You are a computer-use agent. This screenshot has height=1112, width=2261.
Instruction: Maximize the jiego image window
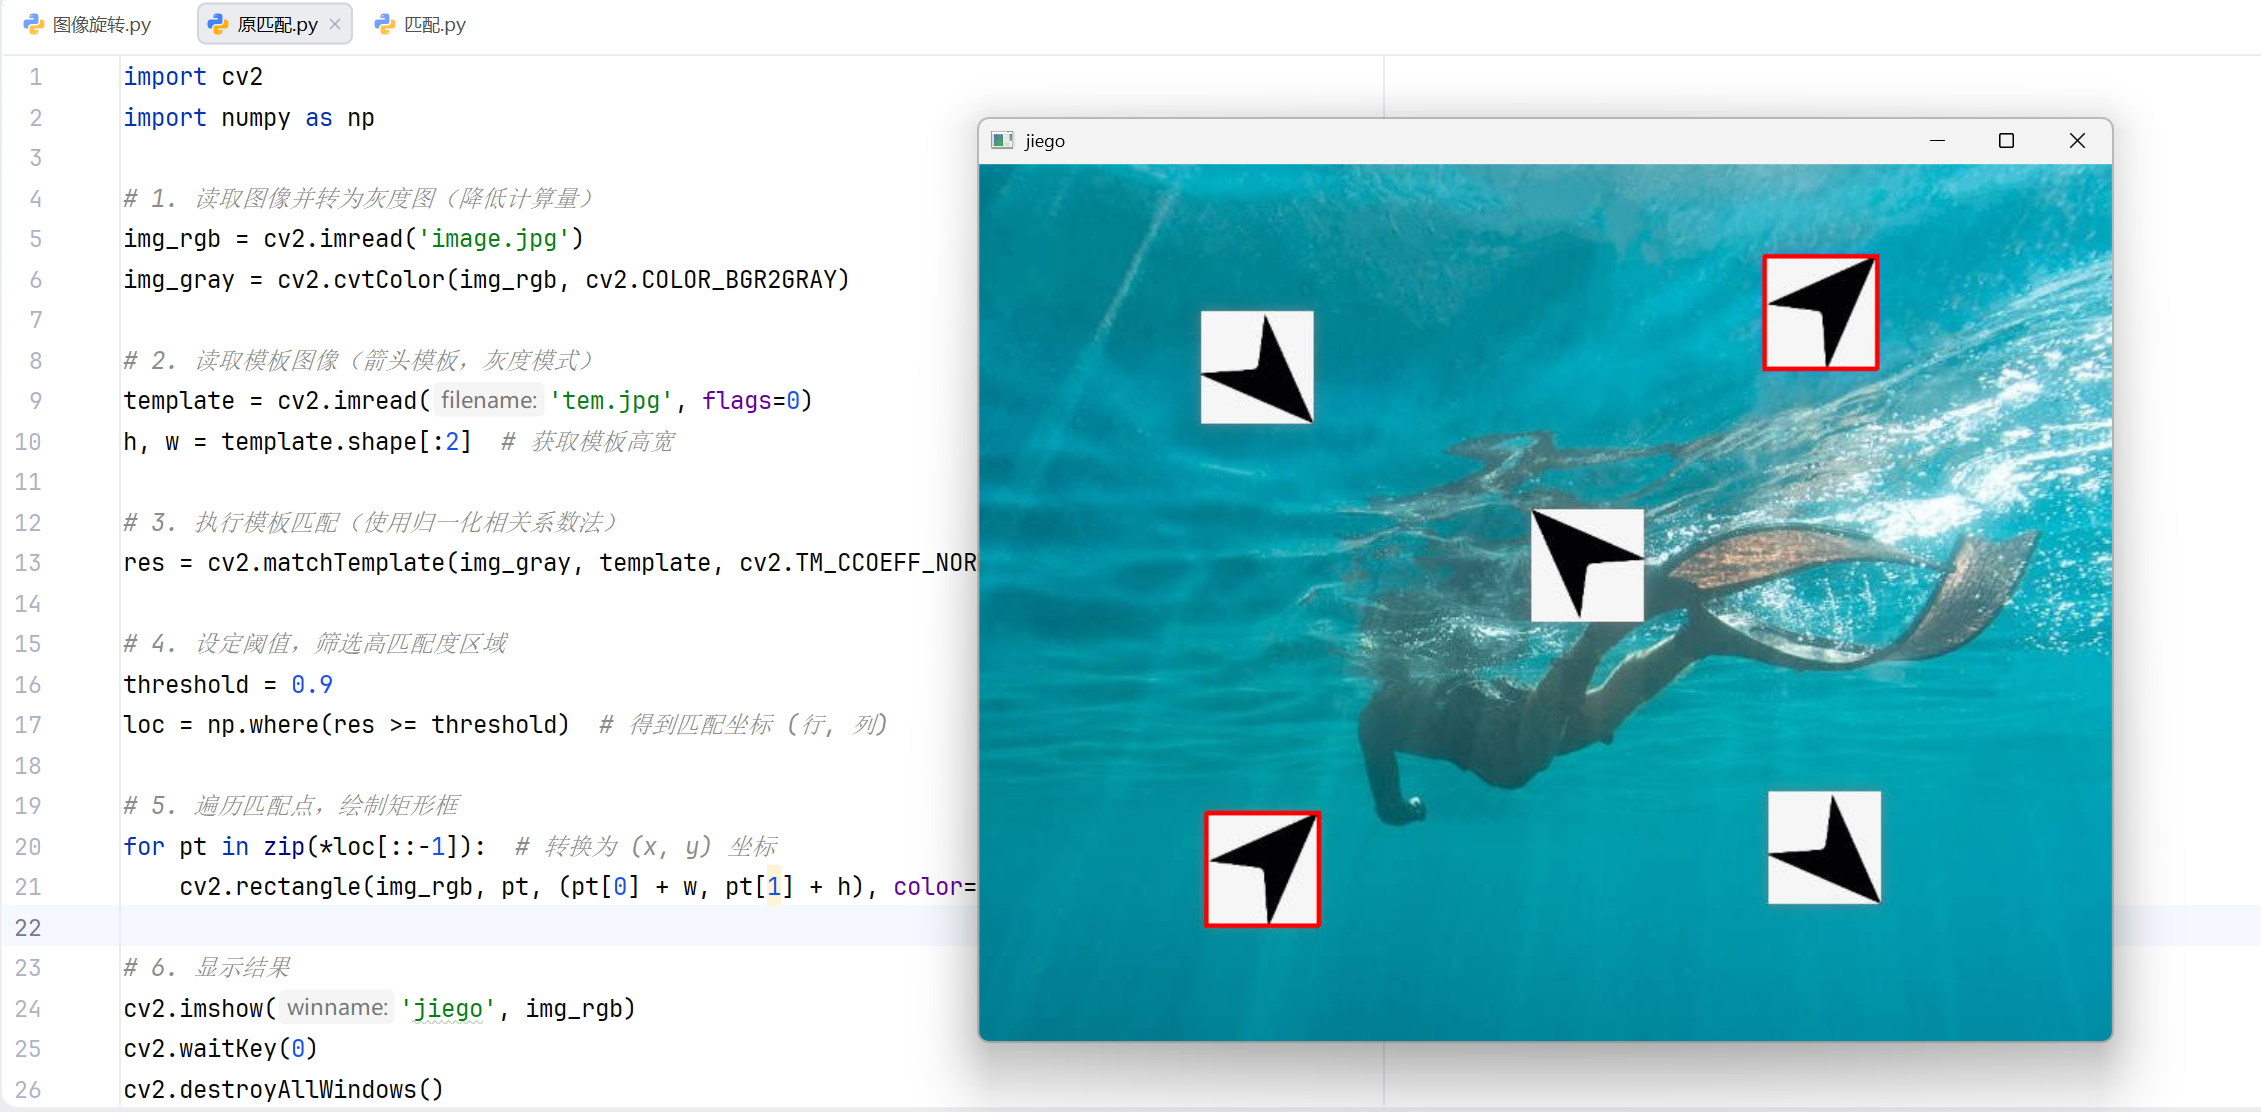[x=2006, y=141]
